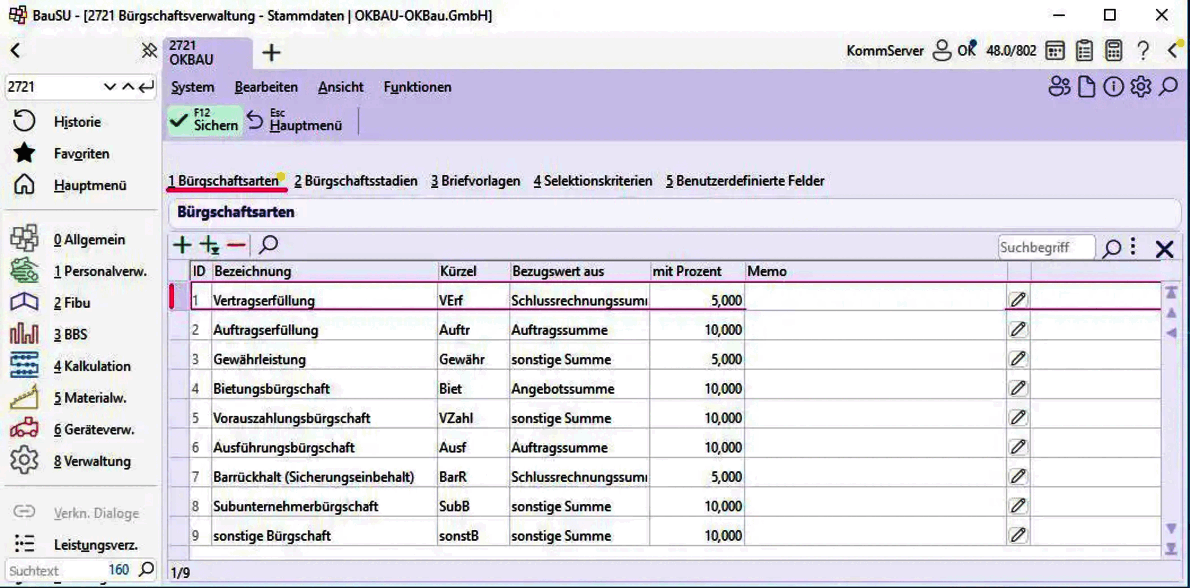Click the users group icon in header
Viewport: 1190px width, 588px height.
pyautogui.click(x=1059, y=87)
